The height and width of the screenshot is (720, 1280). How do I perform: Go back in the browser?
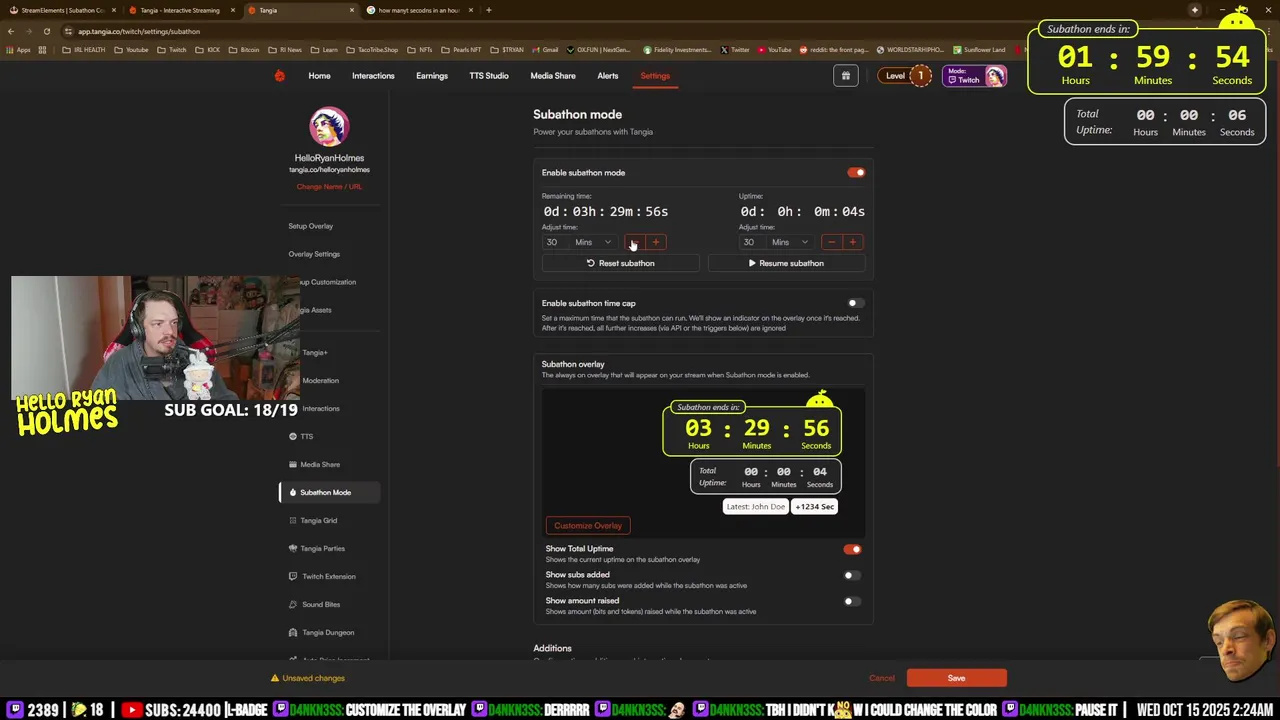[10, 31]
